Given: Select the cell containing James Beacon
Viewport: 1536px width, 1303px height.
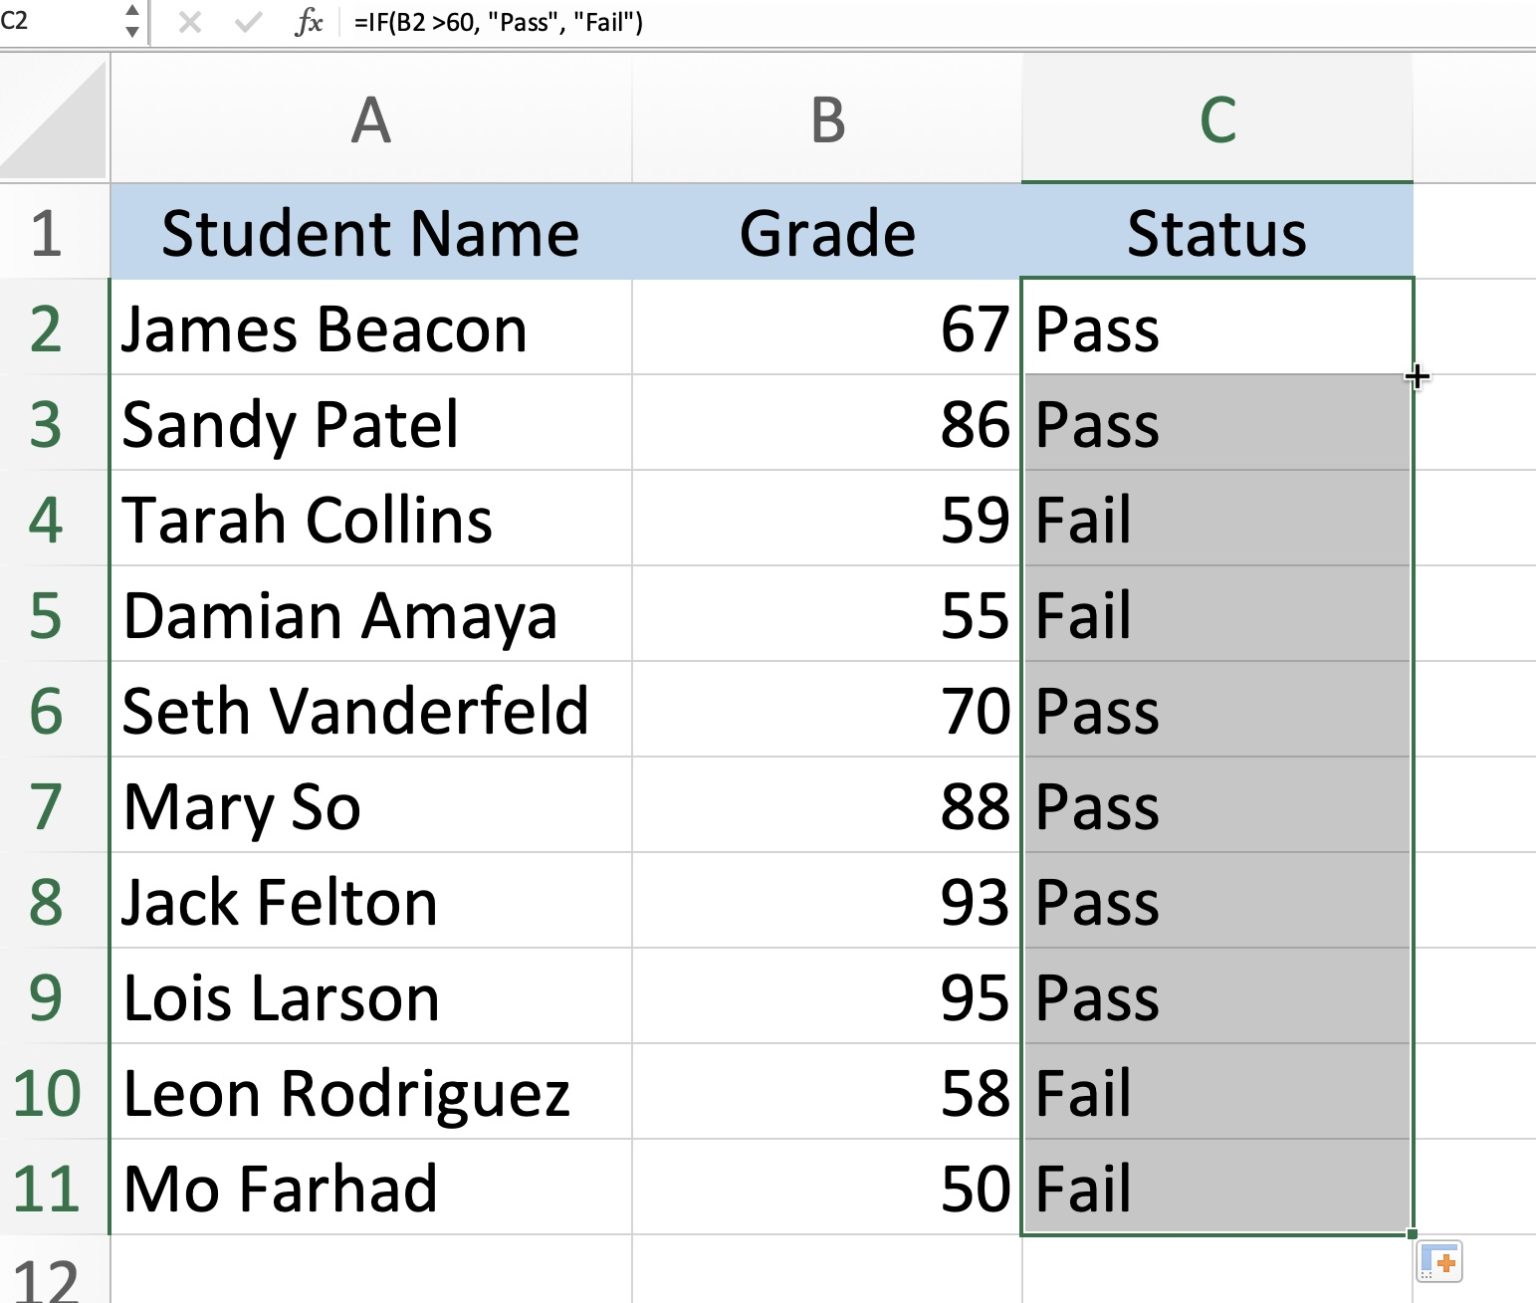Looking at the screenshot, I should pos(370,328).
